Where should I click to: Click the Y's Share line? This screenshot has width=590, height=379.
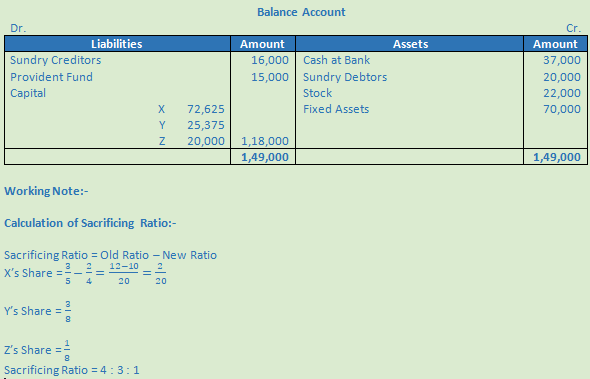pos(37,311)
